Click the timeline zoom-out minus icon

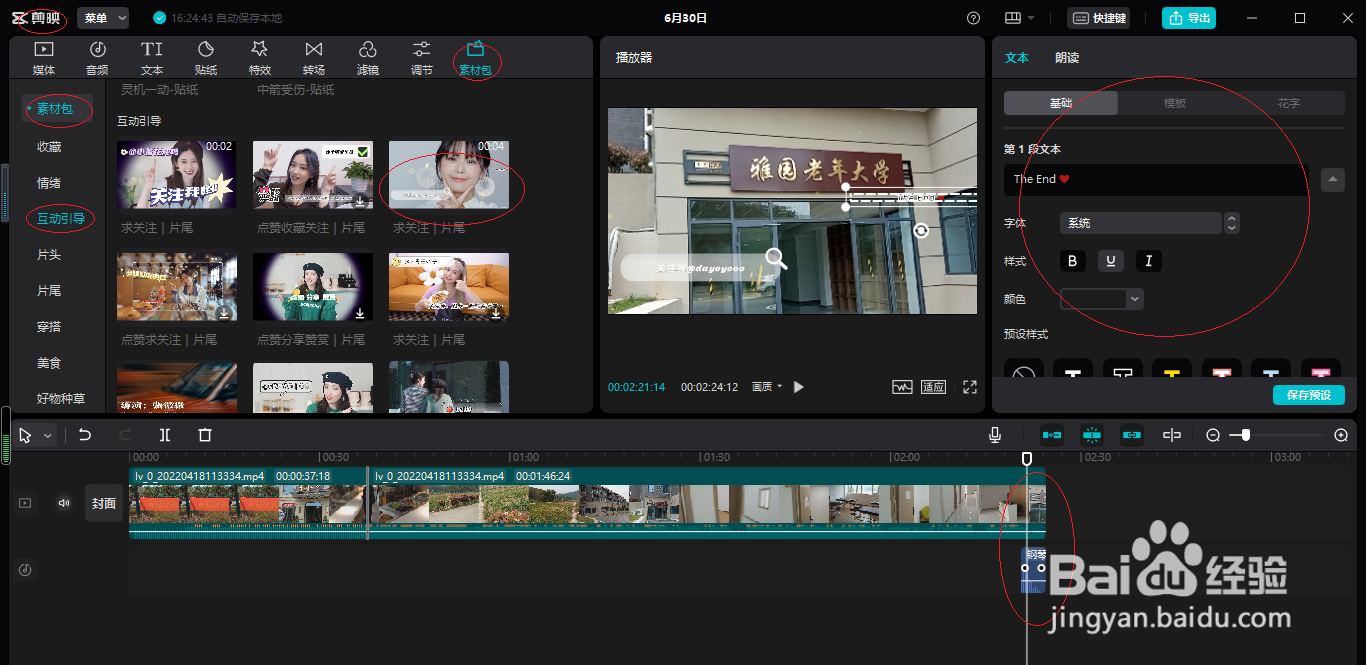tap(1213, 435)
